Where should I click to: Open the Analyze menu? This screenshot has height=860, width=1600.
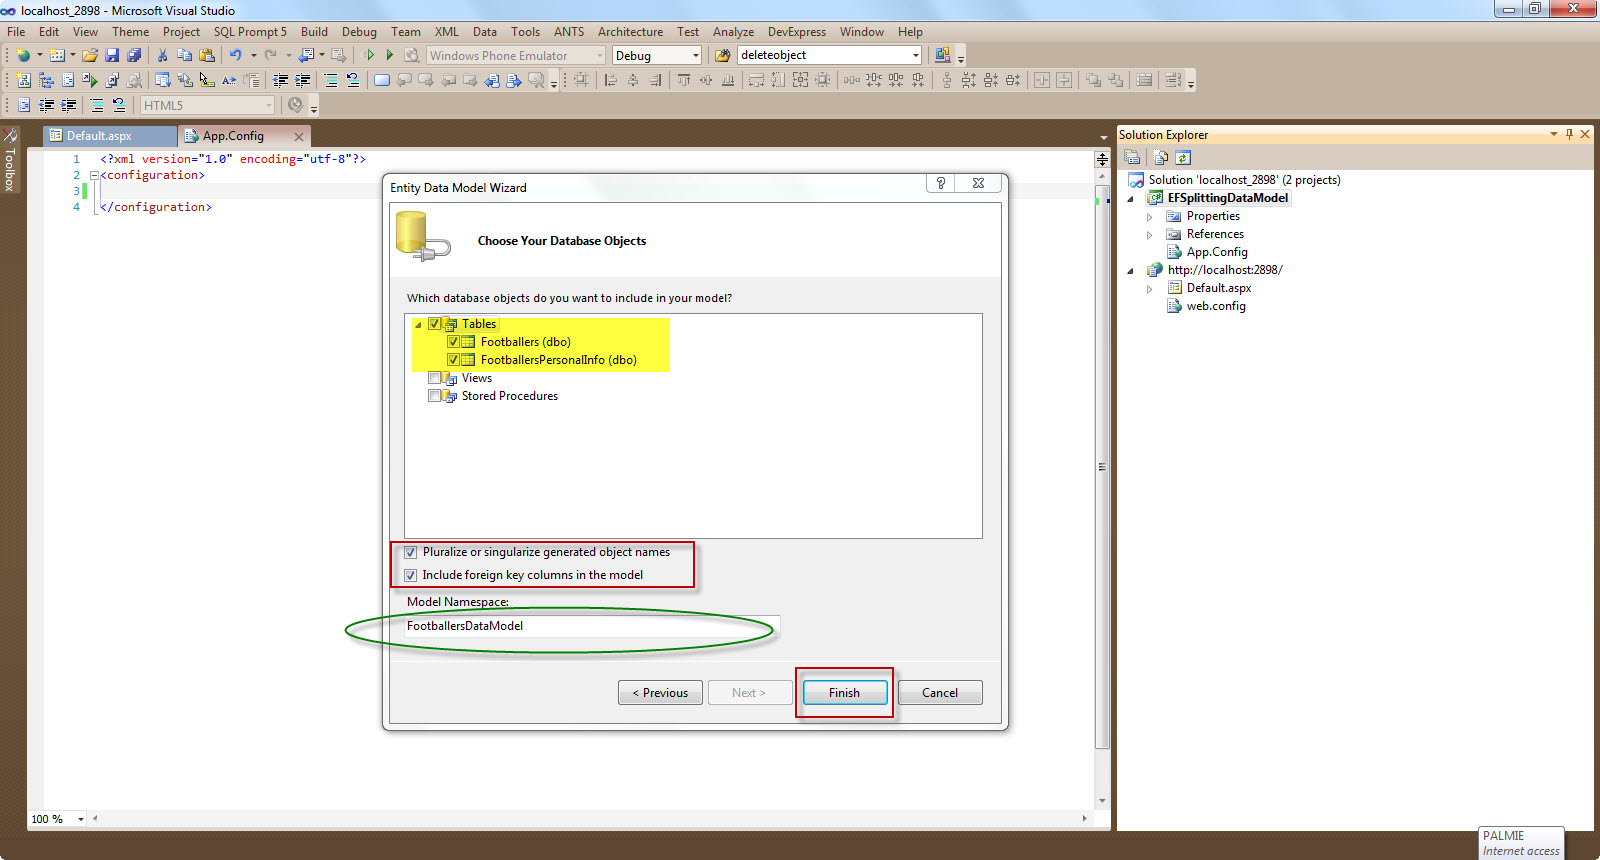coord(733,32)
